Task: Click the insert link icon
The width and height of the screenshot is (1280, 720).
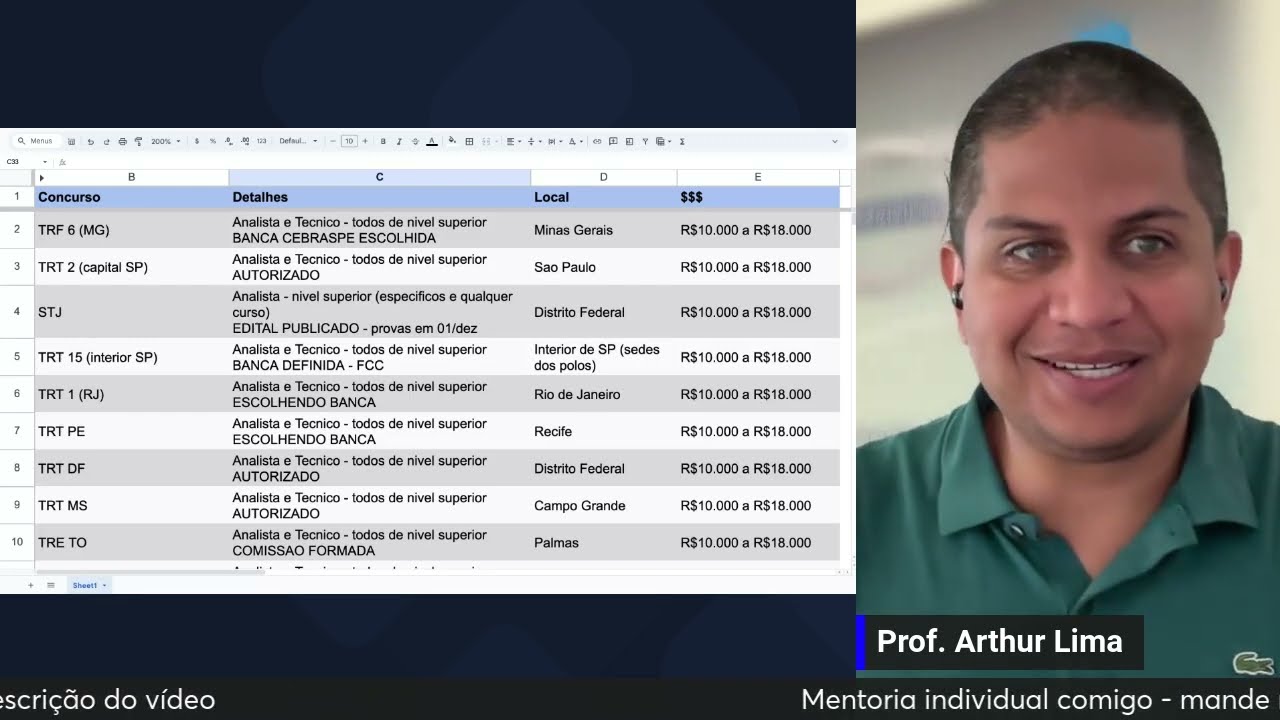Action: point(597,142)
